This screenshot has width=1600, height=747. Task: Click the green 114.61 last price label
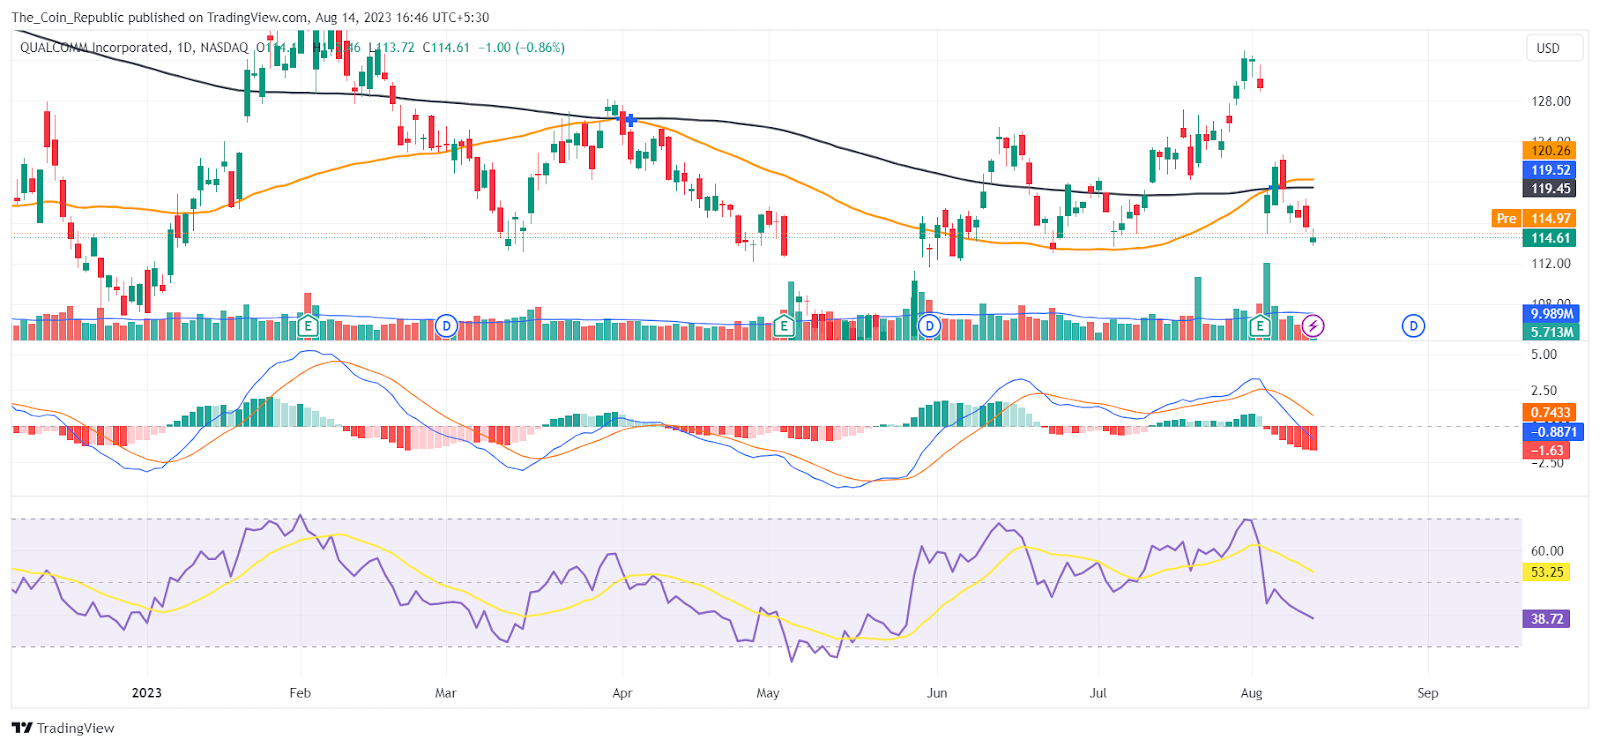tap(1551, 238)
